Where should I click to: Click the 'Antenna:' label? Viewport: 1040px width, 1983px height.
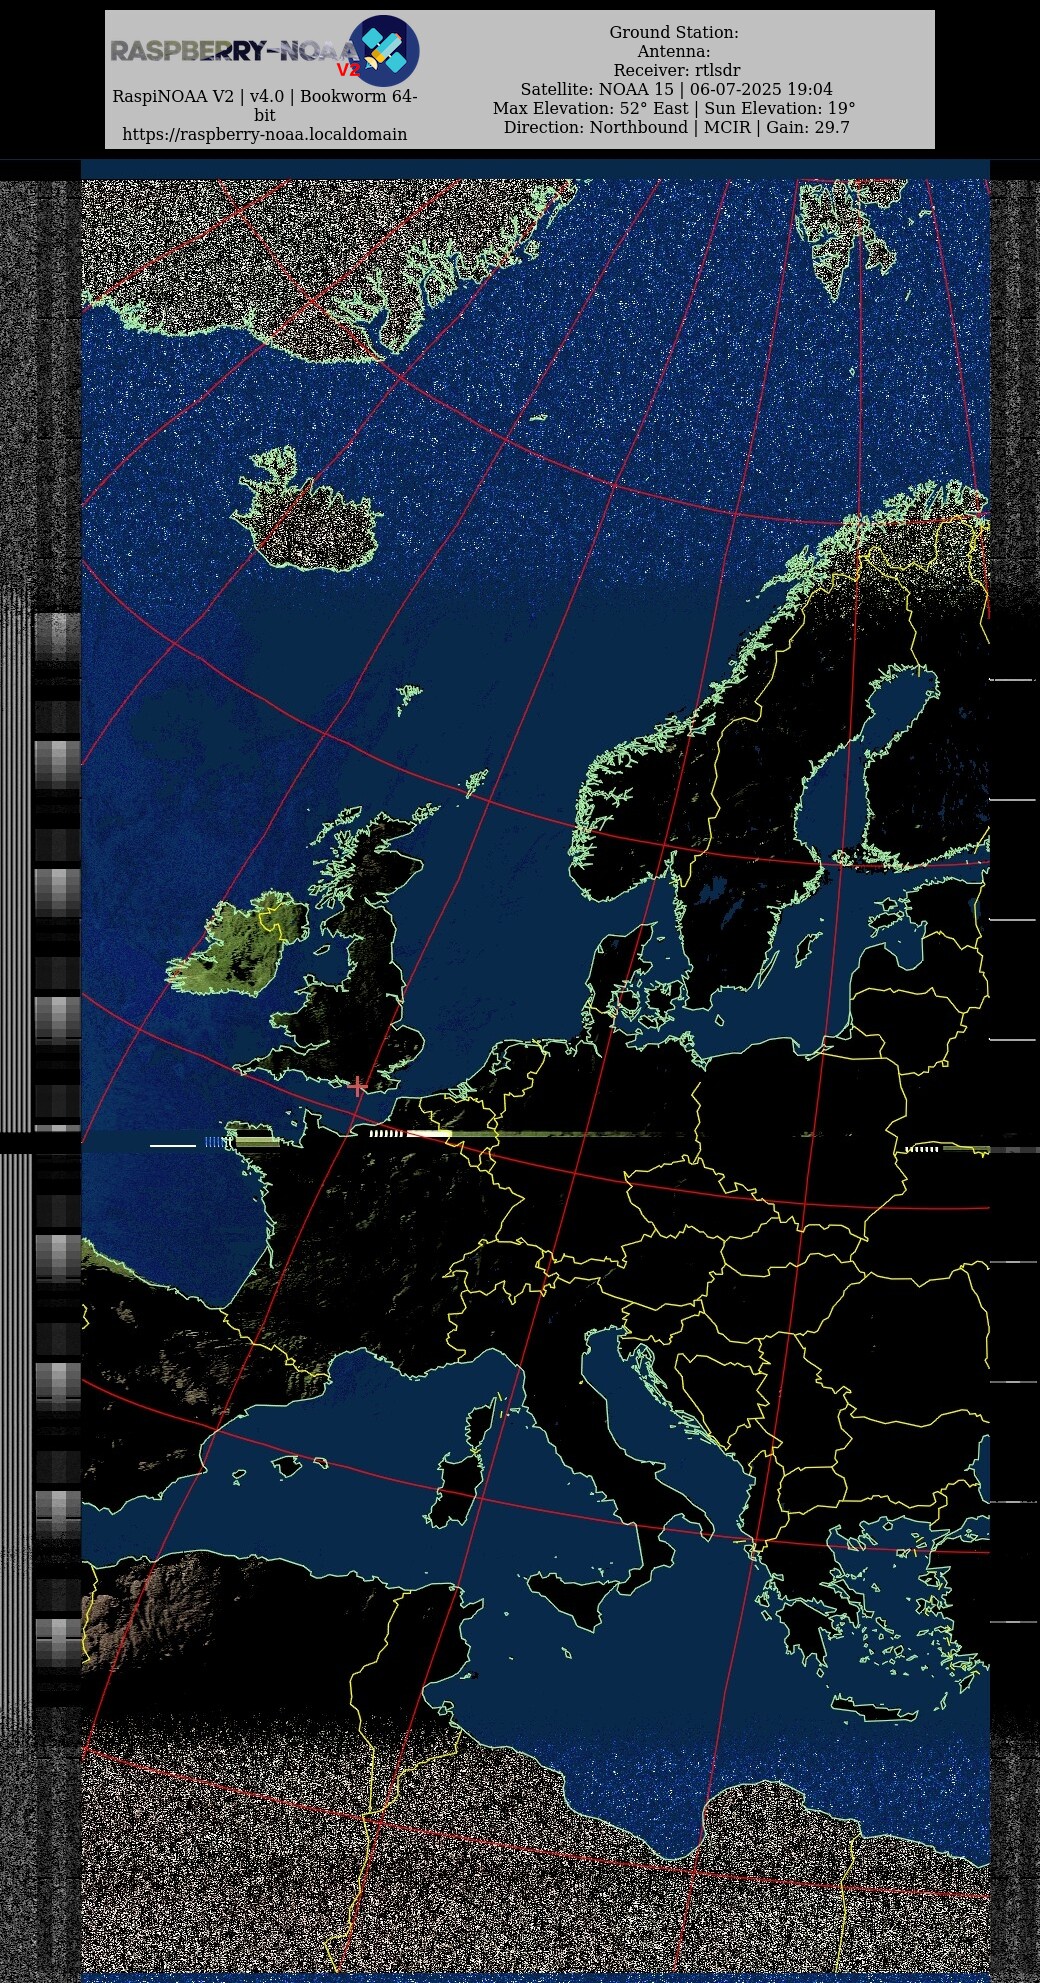pos(674,51)
